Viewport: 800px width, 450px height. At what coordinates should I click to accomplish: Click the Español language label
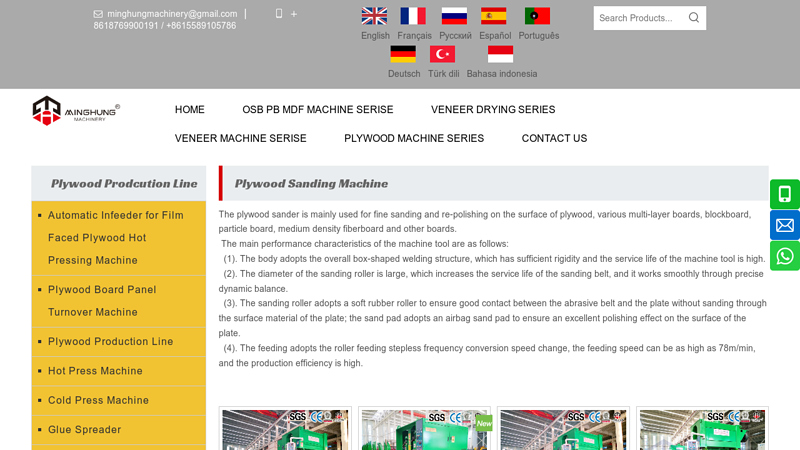click(x=495, y=36)
